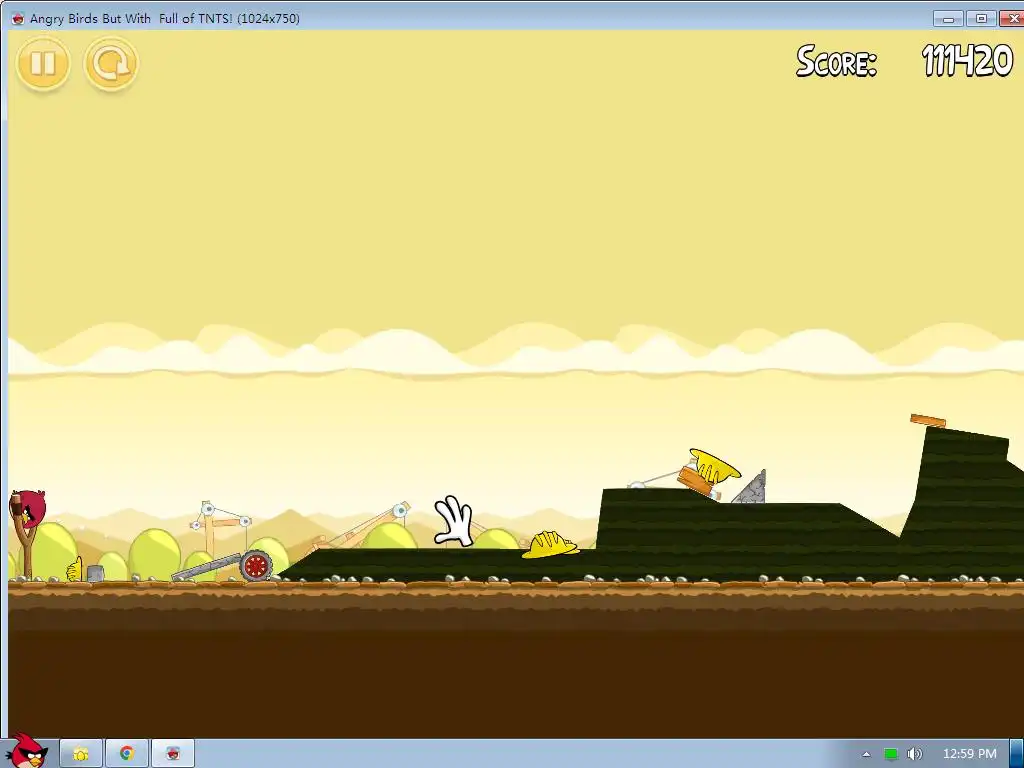The height and width of the screenshot is (768, 1024).
Task: Restart the level using the circular arrow
Action: (111, 63)
